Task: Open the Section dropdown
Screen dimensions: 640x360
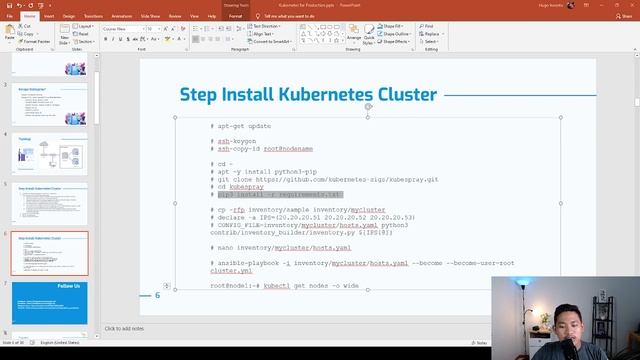Action: click(84, 42)
